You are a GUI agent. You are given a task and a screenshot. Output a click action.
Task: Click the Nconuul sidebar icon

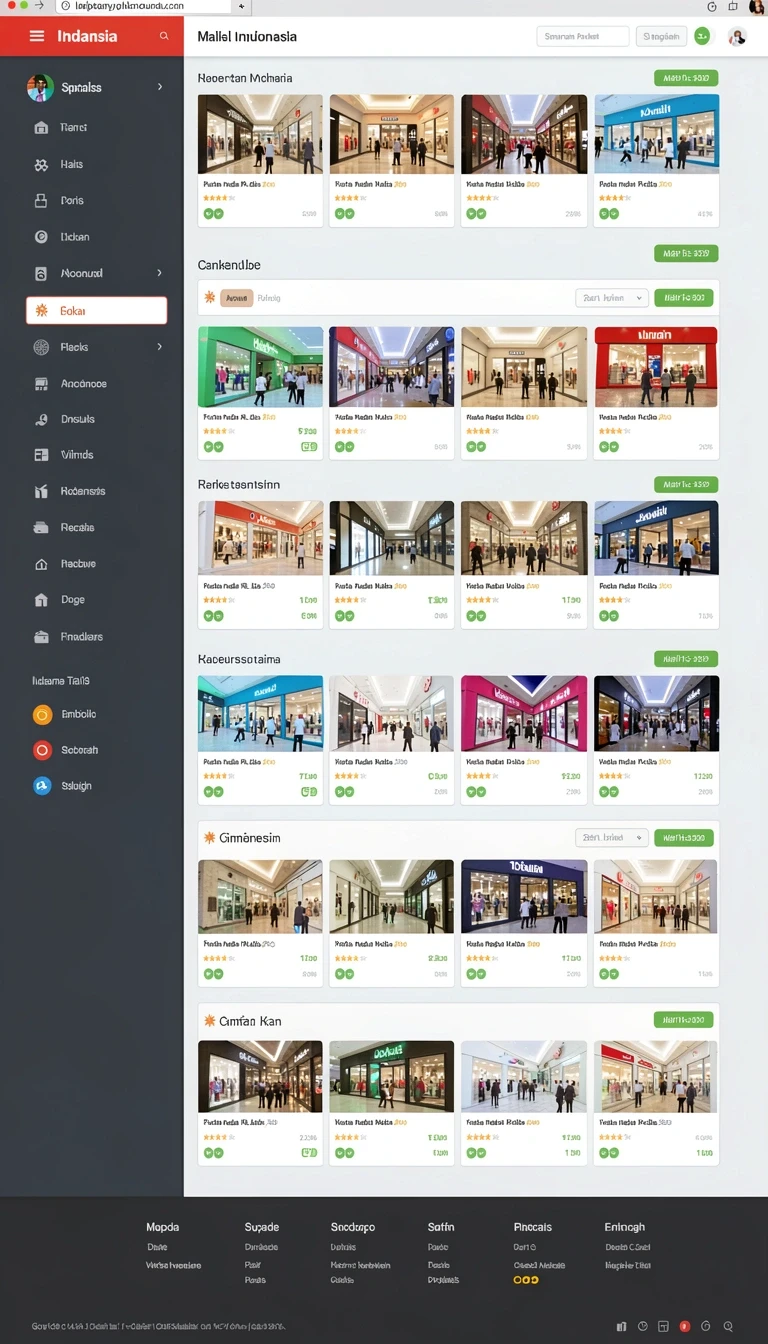[x=41, y=273]
